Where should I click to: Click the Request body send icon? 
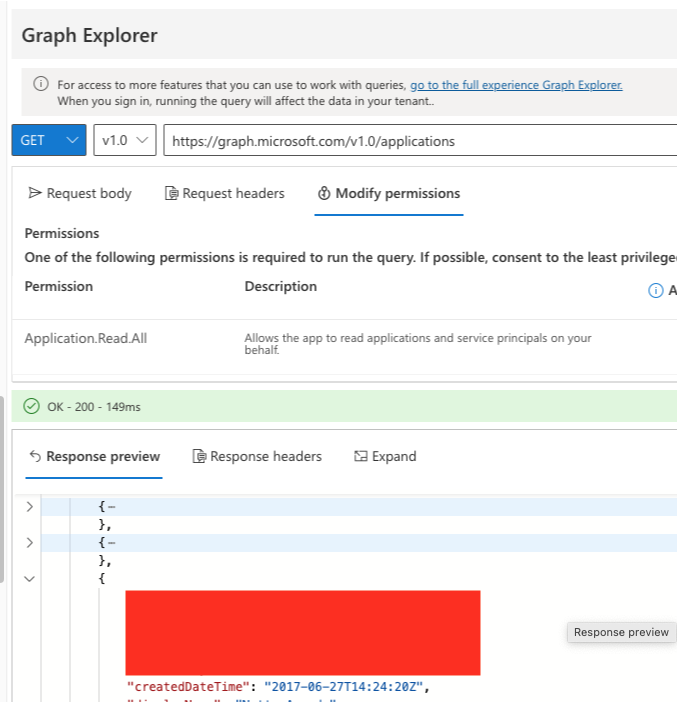[x=35, y=193]
